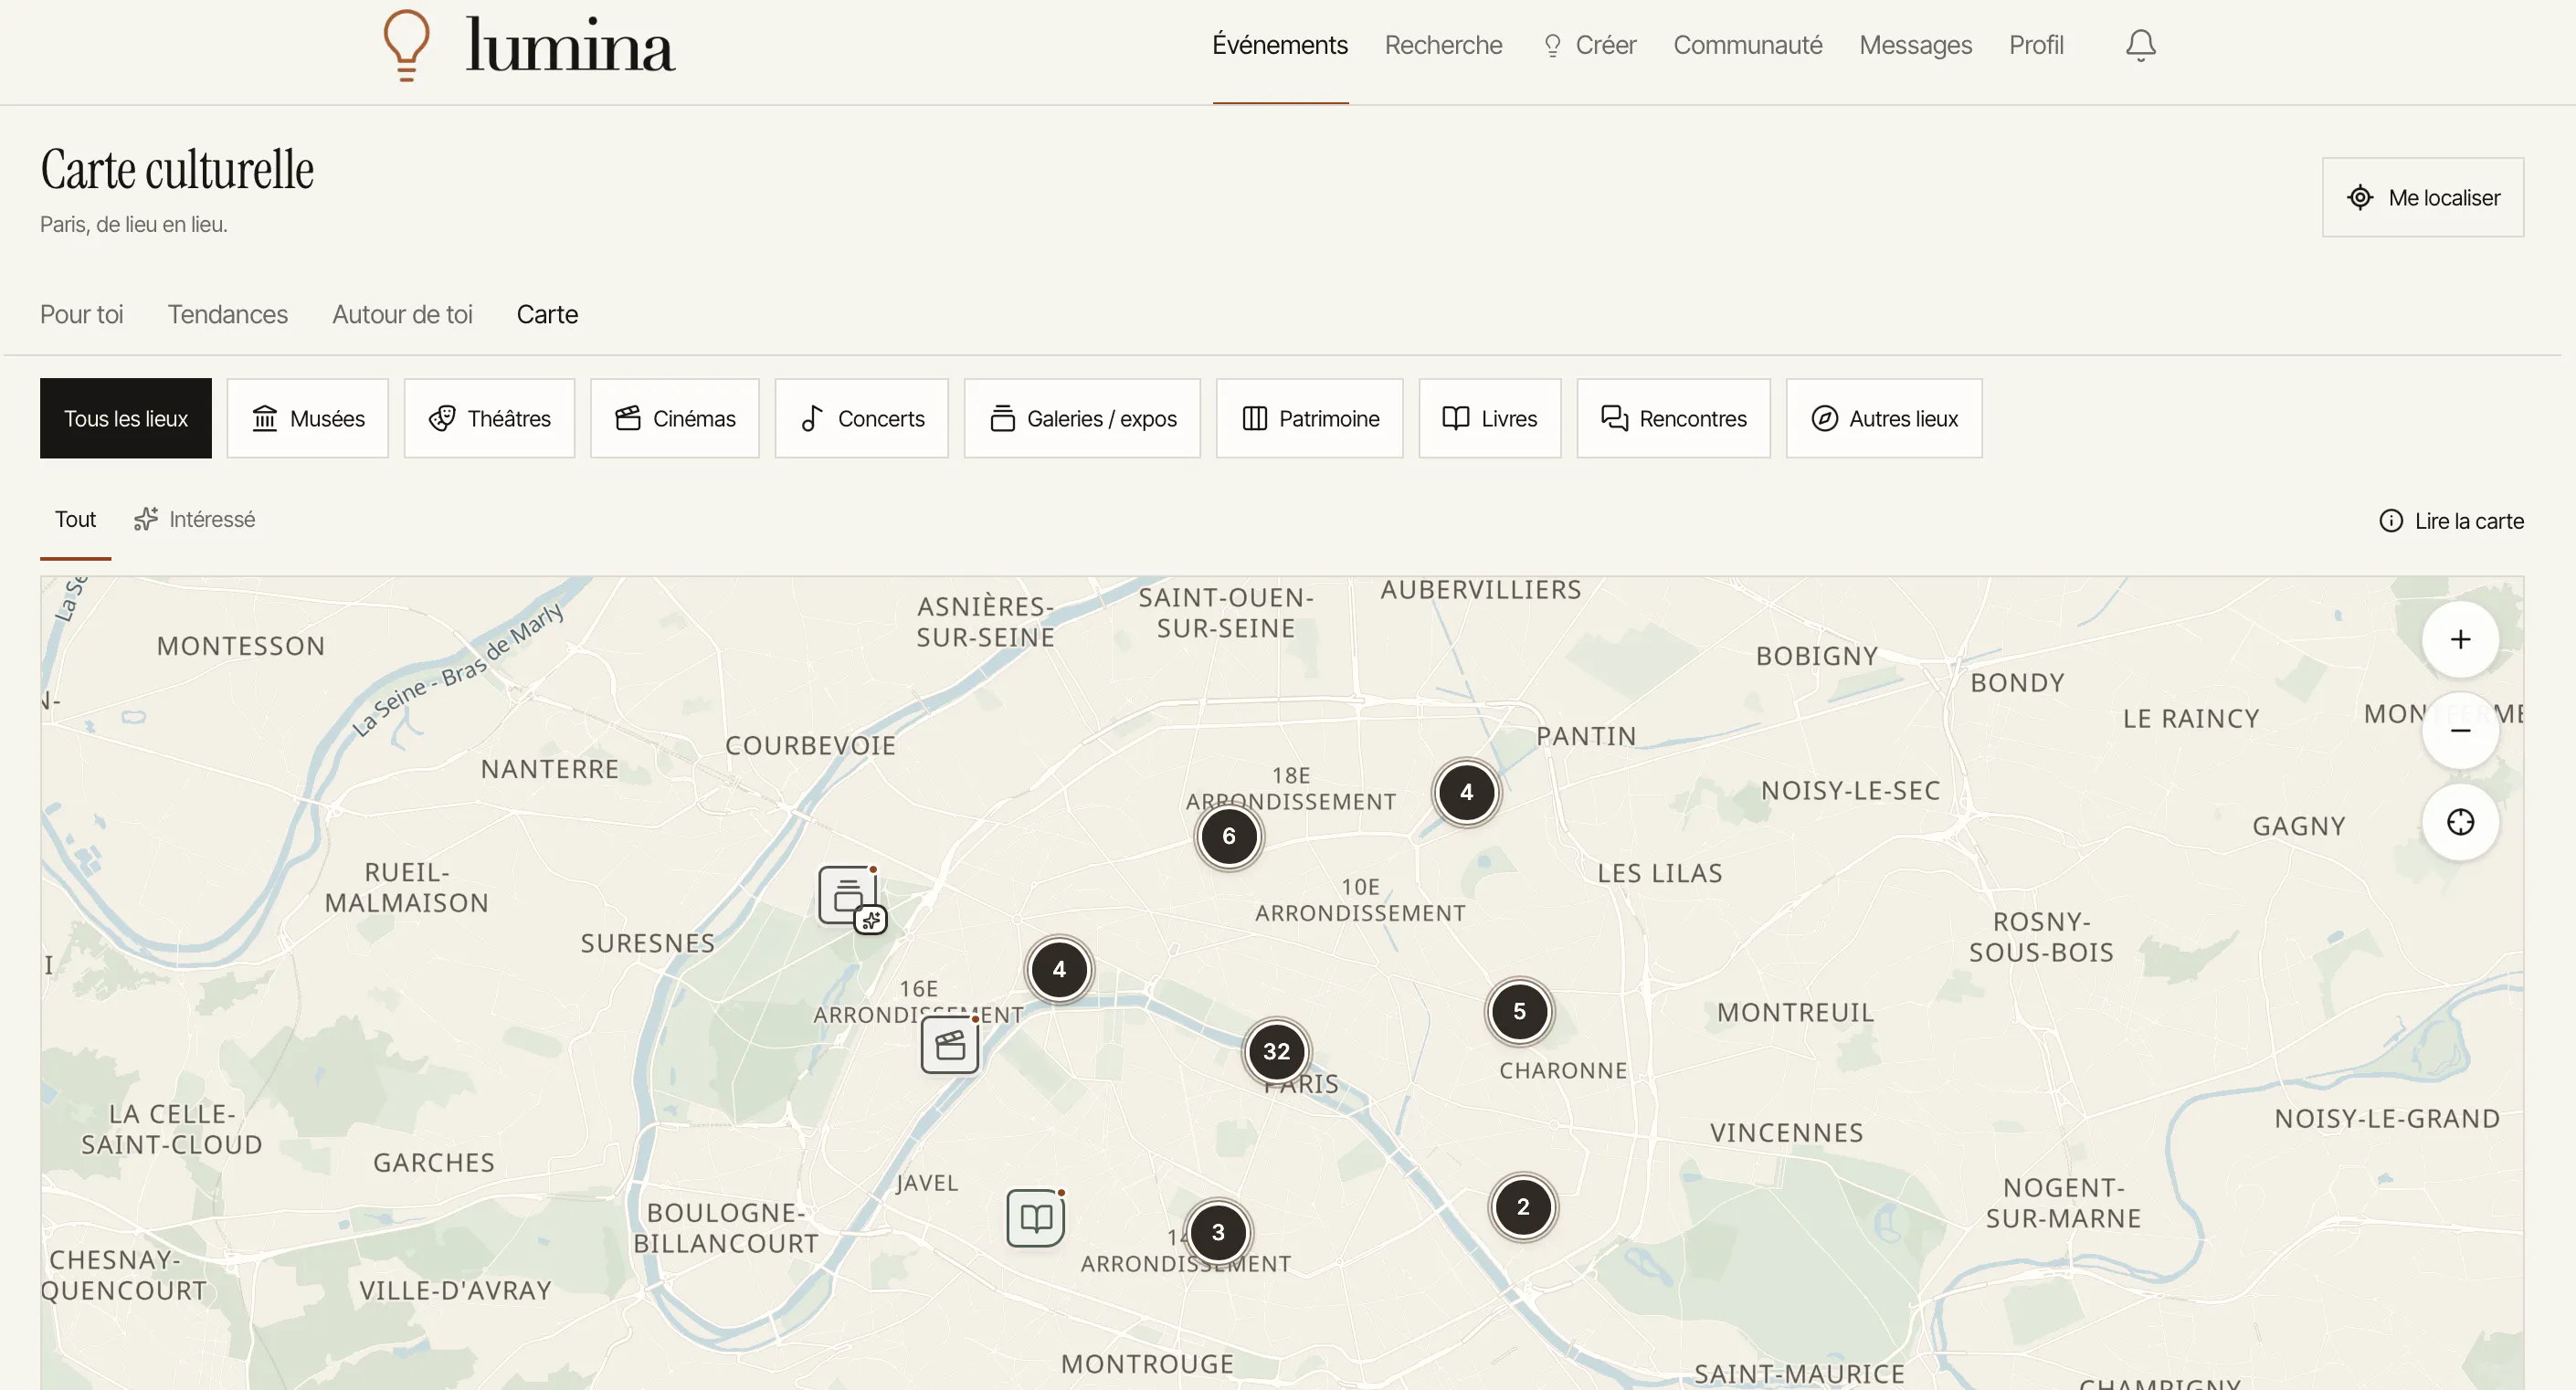Image resolution: width=2576 pixels, height=1390 pixels.
Task: Click the Saint-Ouen-sur-Seine map label
Action: [x=1226, y=613]
